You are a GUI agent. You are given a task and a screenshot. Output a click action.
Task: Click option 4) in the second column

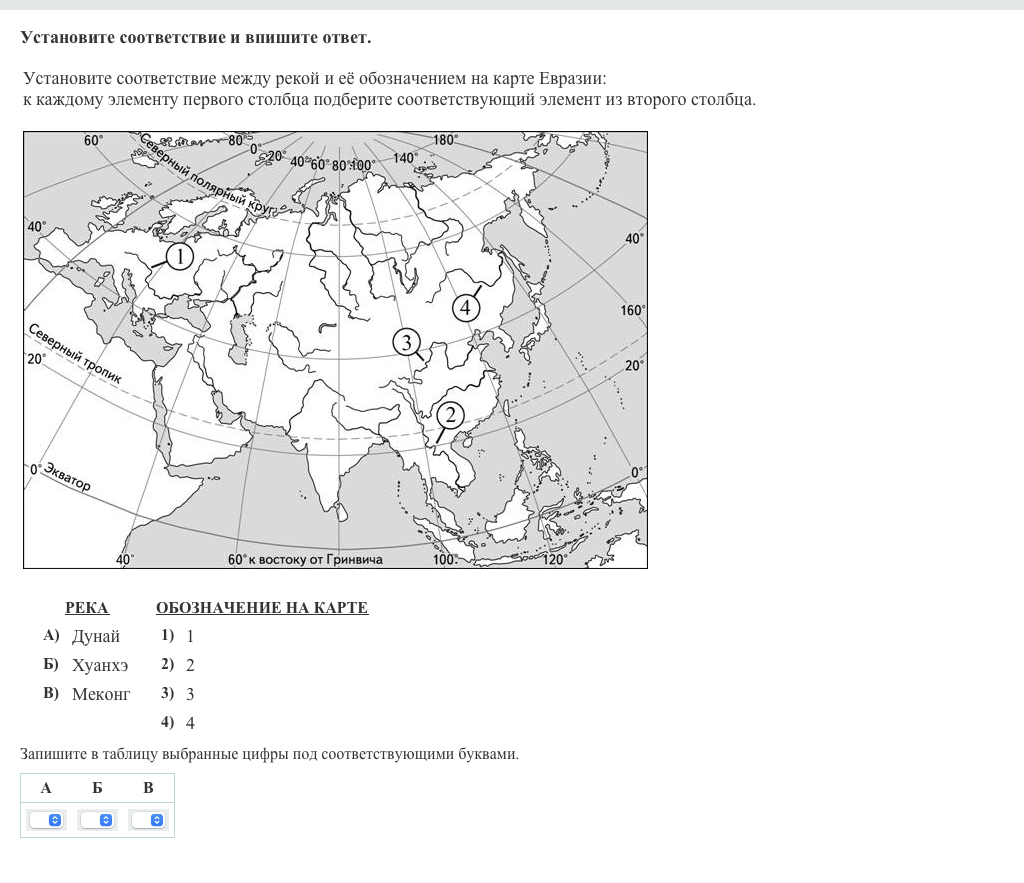[x=178, y=723]
